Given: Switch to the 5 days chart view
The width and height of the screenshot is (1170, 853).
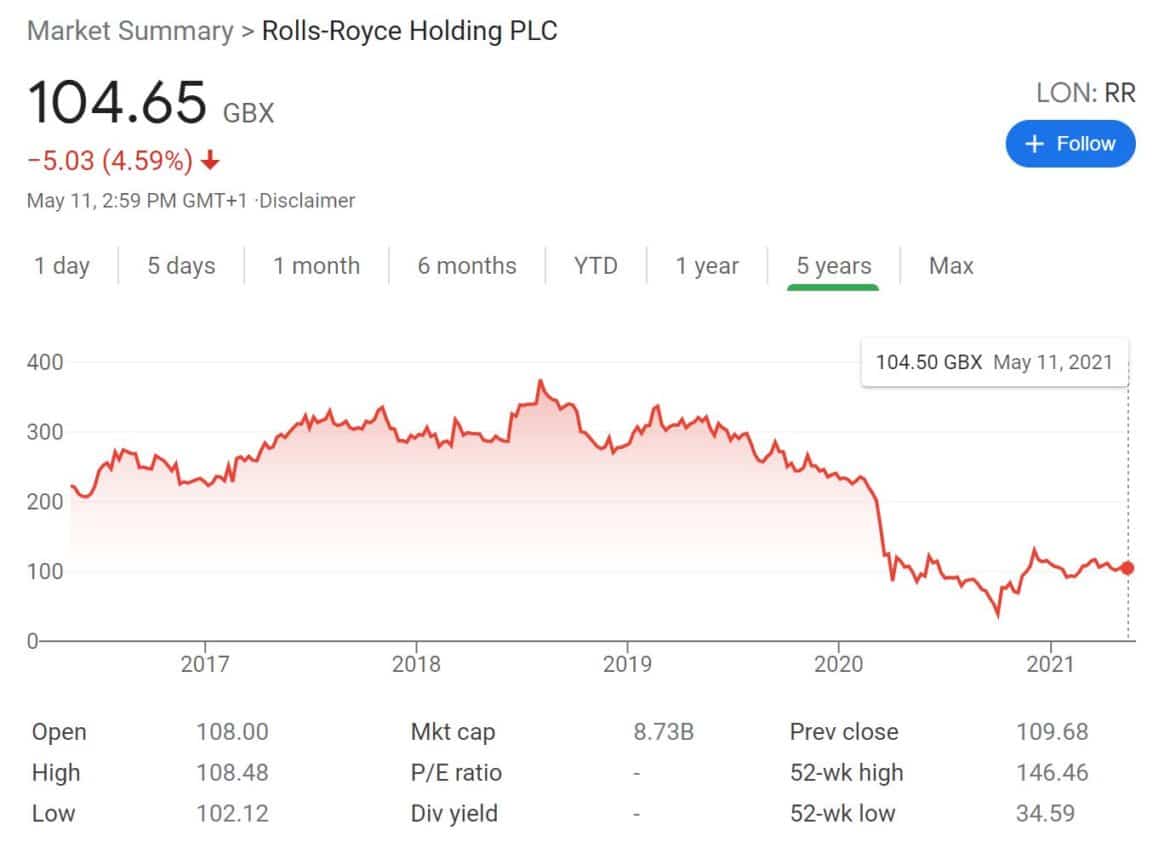Looking at the screenshot, I should (x=181, y=266).
